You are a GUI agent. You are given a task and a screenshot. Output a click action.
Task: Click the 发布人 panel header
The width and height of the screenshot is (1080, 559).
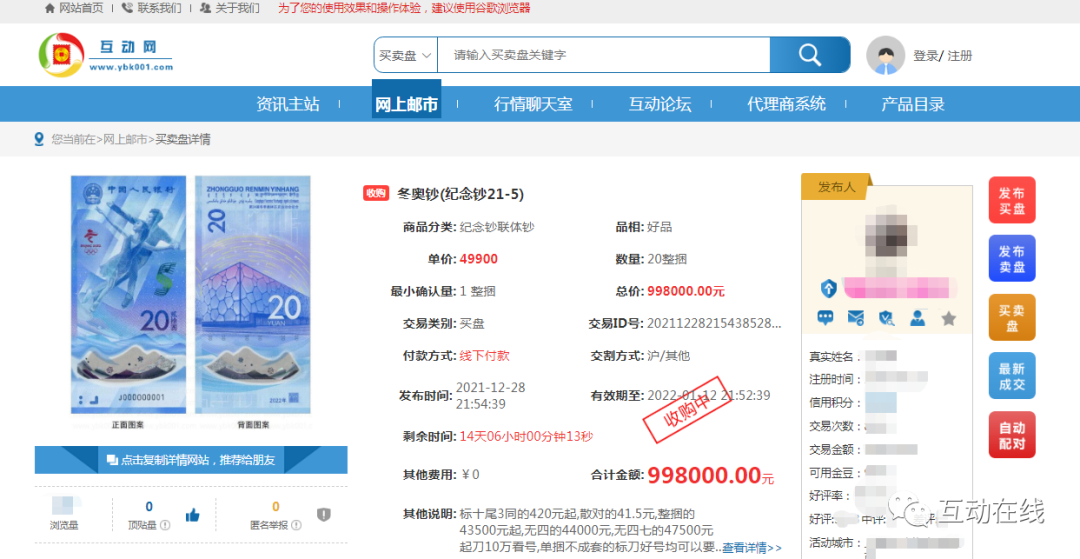pyautogui.click(x=837, y=187)
